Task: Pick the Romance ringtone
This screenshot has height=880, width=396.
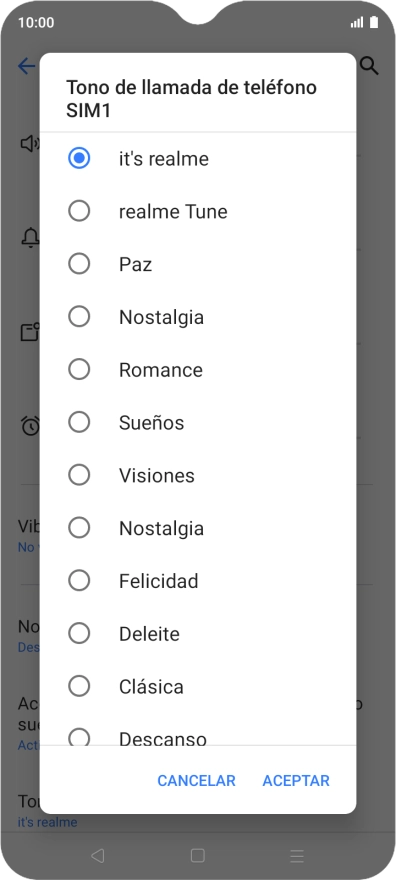Action: click(197, 369)
